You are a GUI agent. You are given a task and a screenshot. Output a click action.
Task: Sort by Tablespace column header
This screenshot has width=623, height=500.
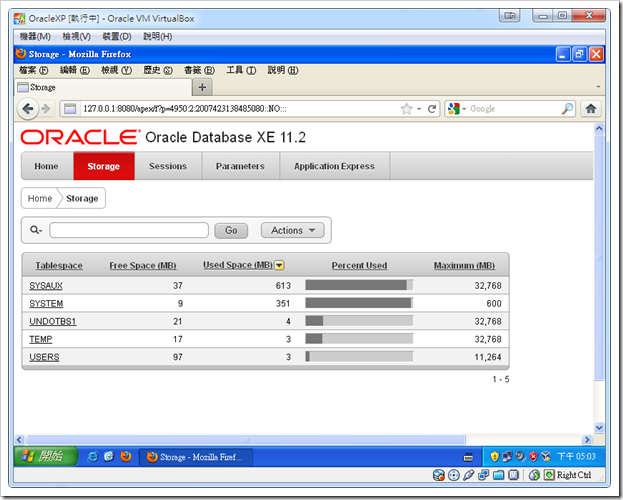coord(59,266)
